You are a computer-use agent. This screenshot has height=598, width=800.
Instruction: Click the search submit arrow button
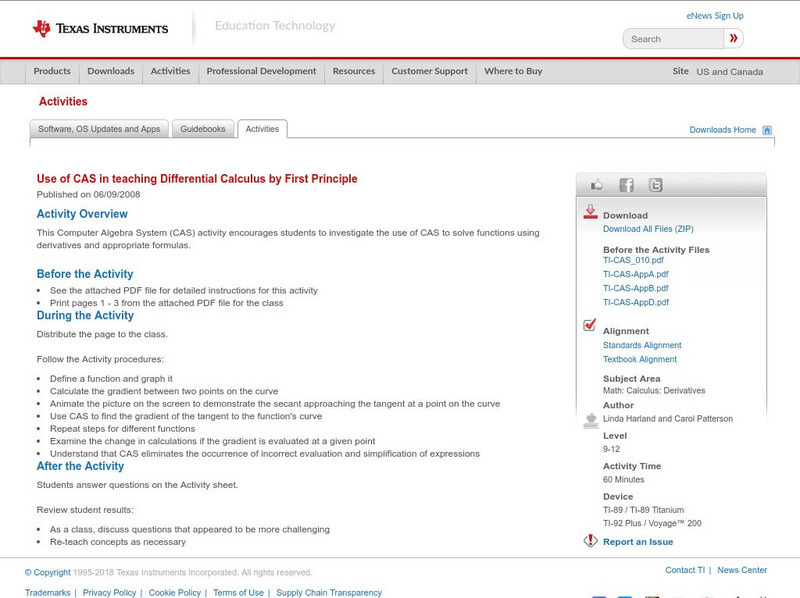pyautogui.click(x=734, y=39)
